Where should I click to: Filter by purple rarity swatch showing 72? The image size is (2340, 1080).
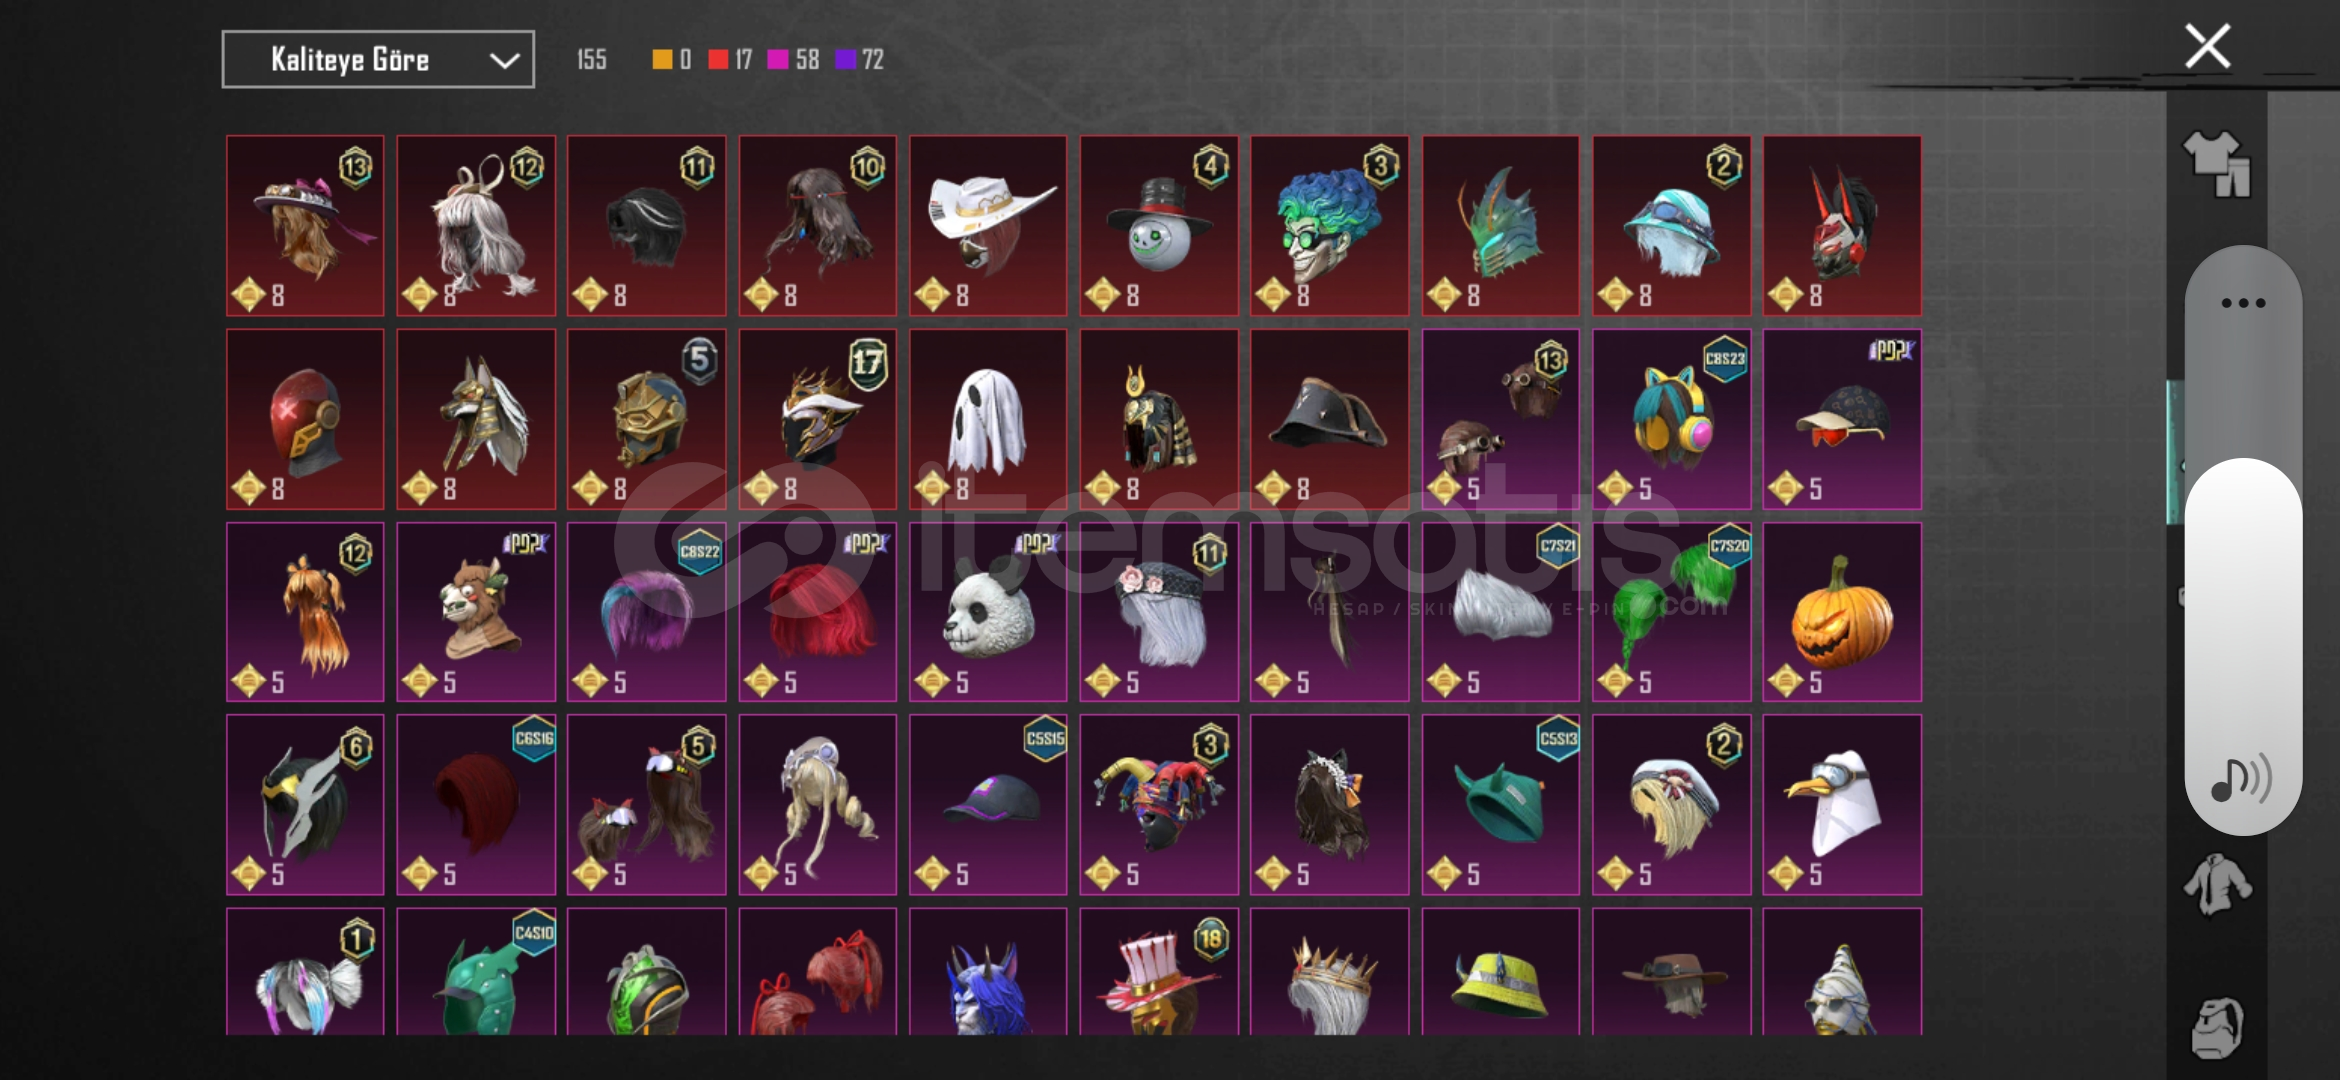pyautogui.click(x=860, y=60)
